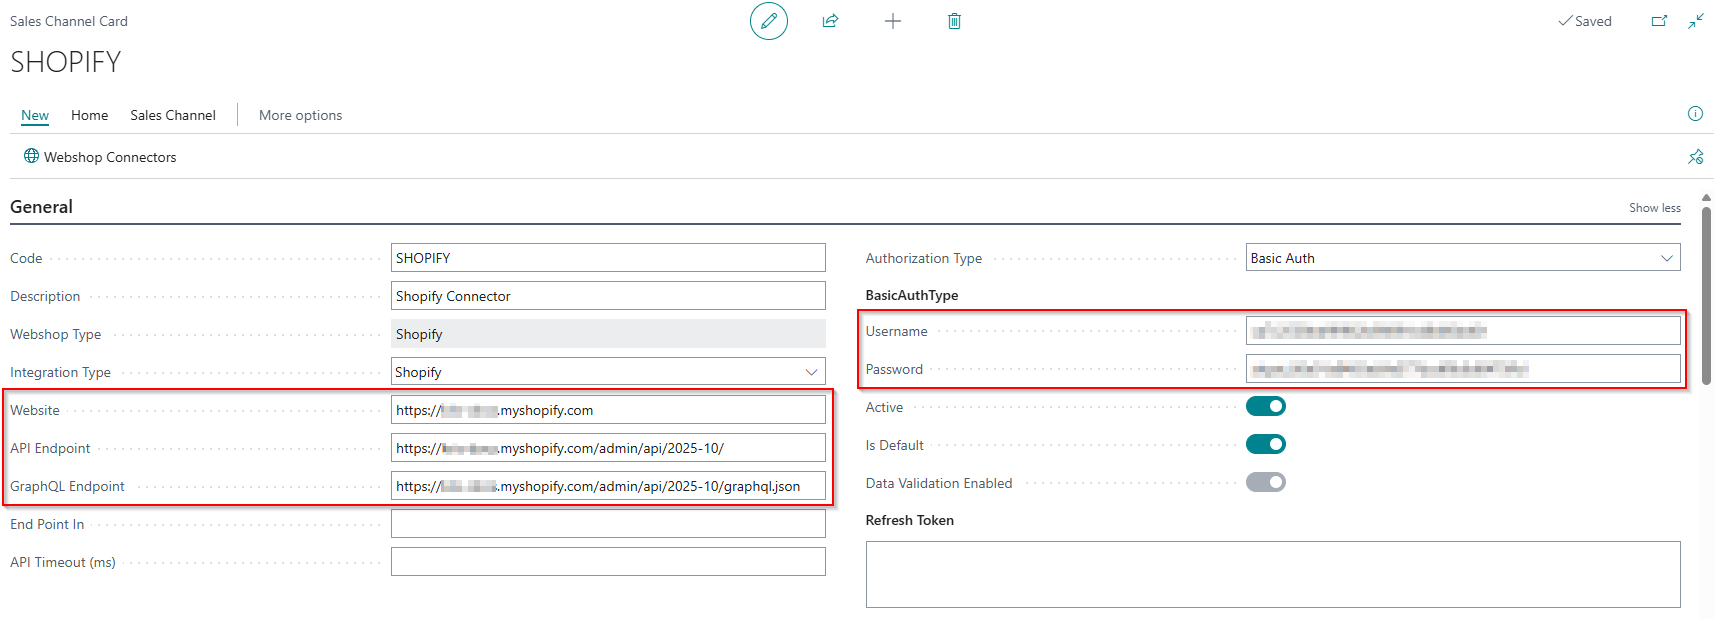Click the info circle icon

1695,114
